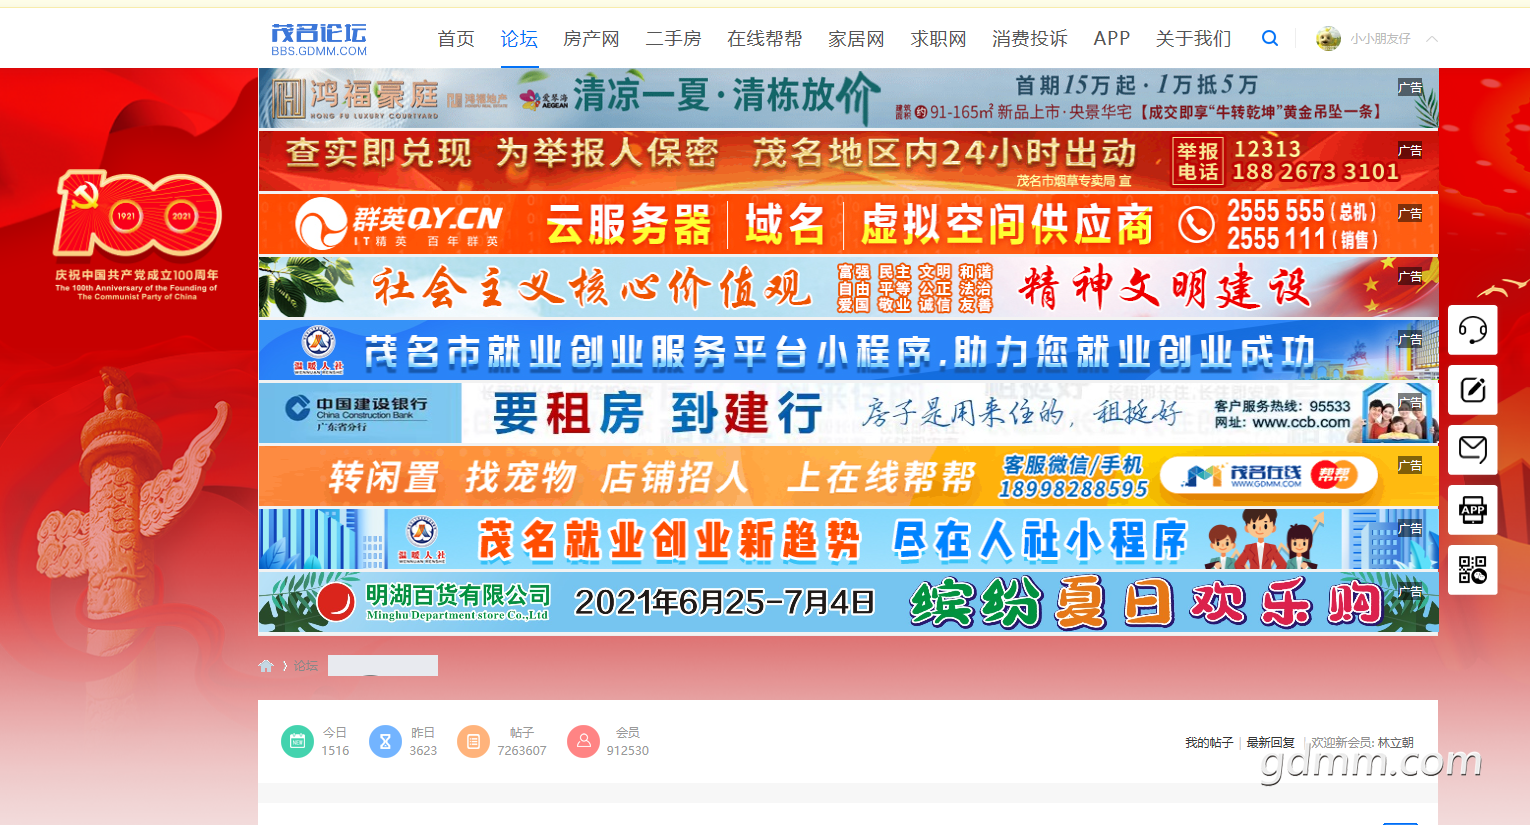Open the 明湖百货 缤纷夏日欢乐购 banner
Image resolution: width=1530 pixels, height=825 pixels.
(x=848, y=602)
